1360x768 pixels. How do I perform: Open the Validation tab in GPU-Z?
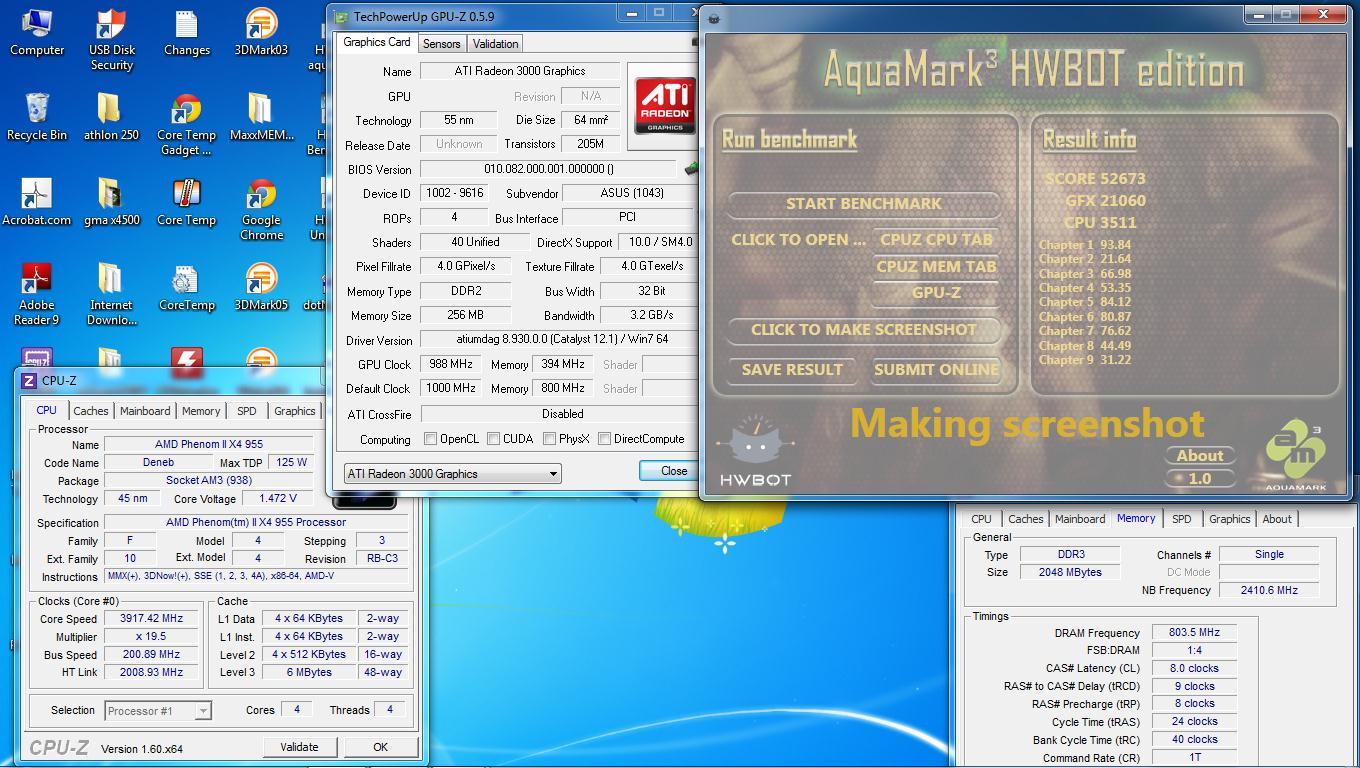tap(495, 44)
